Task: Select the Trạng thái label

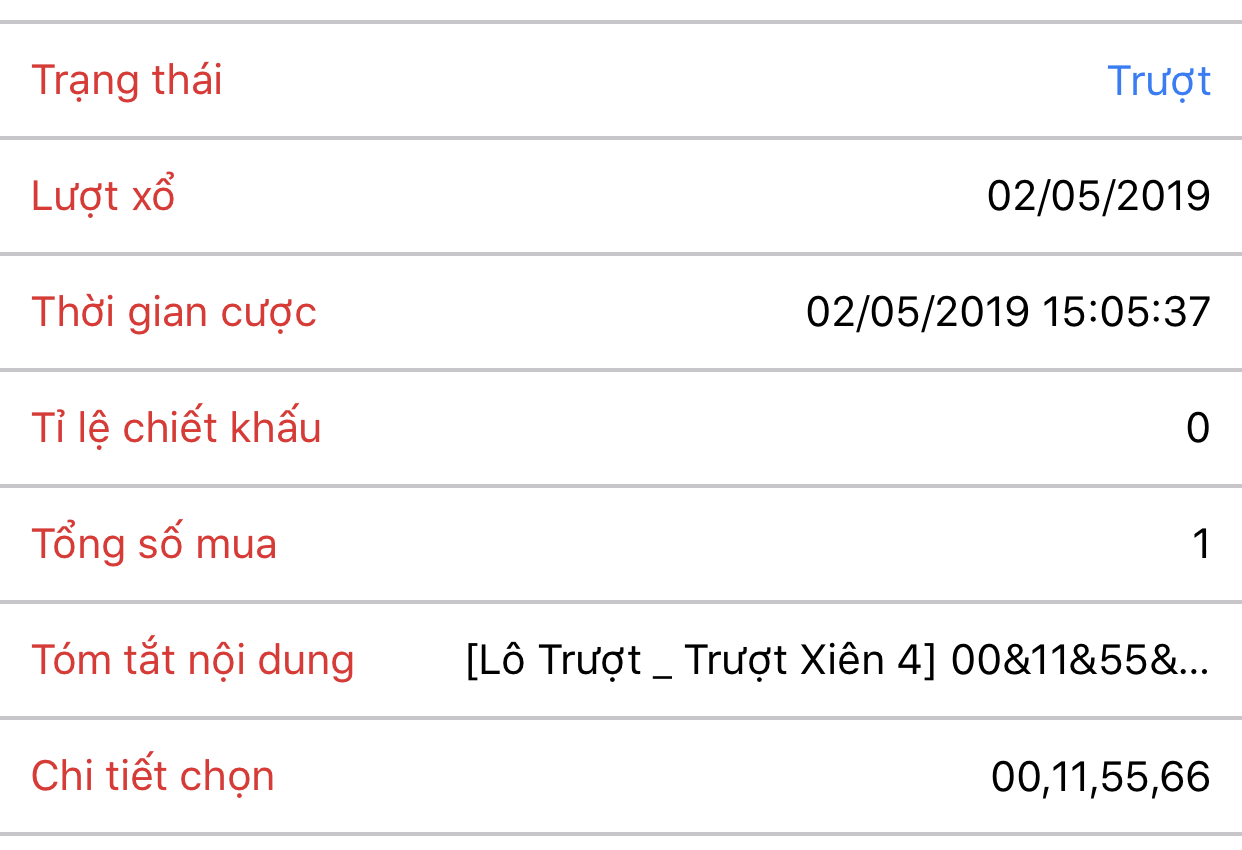Action: [127, 81]
